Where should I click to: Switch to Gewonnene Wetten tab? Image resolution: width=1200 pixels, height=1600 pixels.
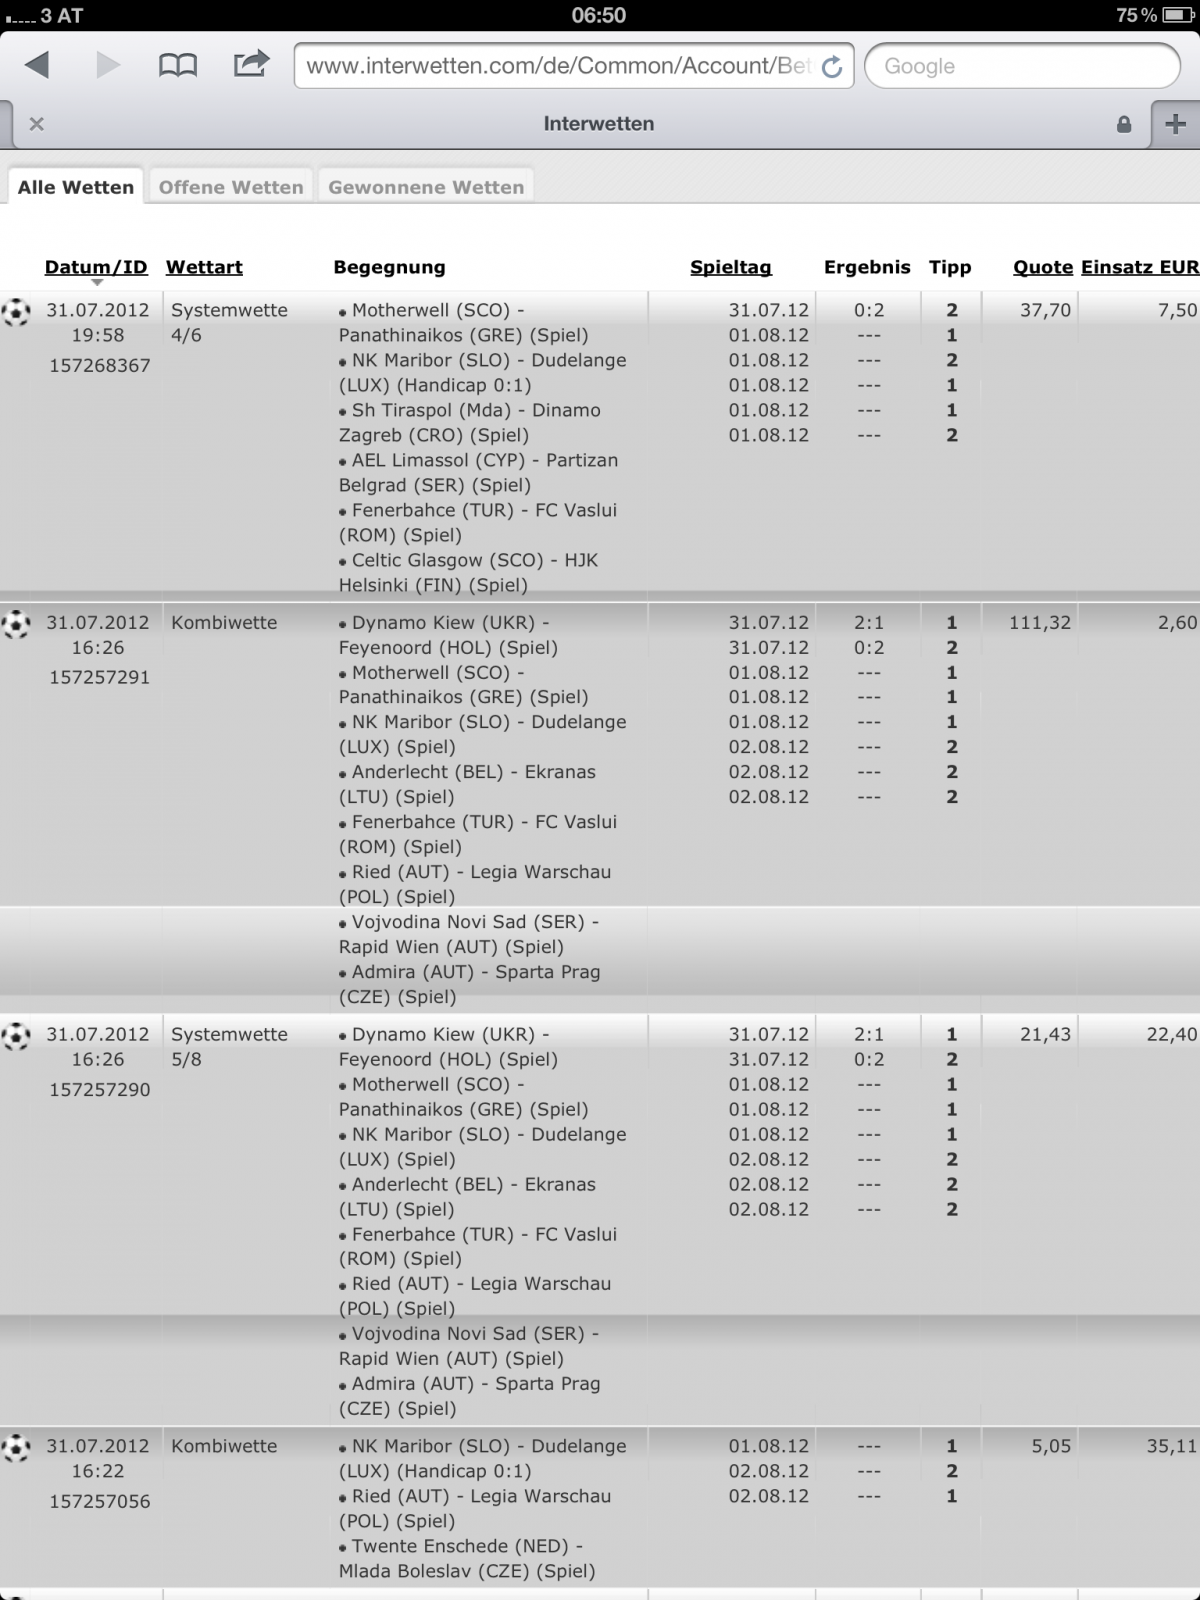(426, 187)
